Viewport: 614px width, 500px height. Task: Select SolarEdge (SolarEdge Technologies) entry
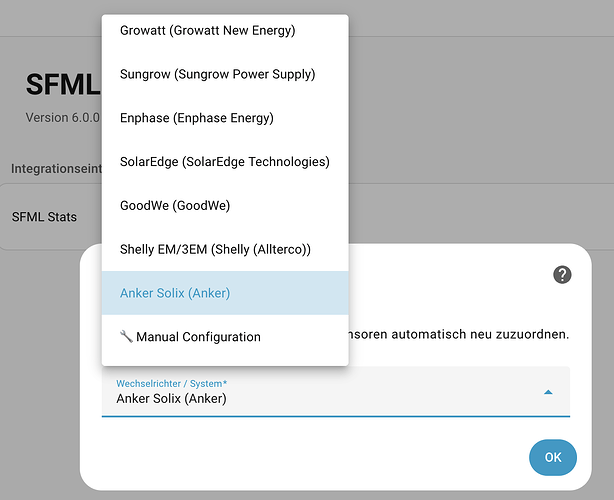(x=225, y=162)
